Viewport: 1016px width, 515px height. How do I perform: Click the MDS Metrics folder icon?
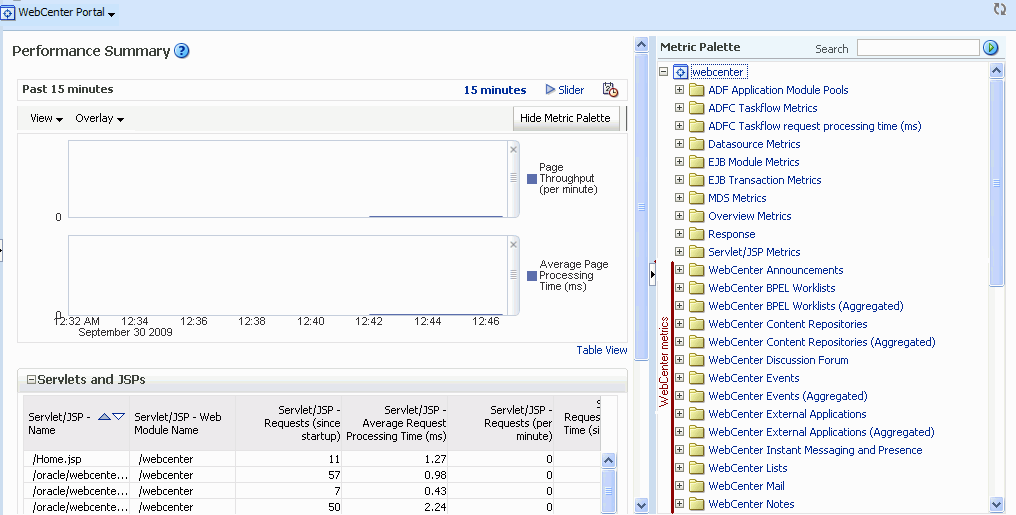tap(697, 198)
